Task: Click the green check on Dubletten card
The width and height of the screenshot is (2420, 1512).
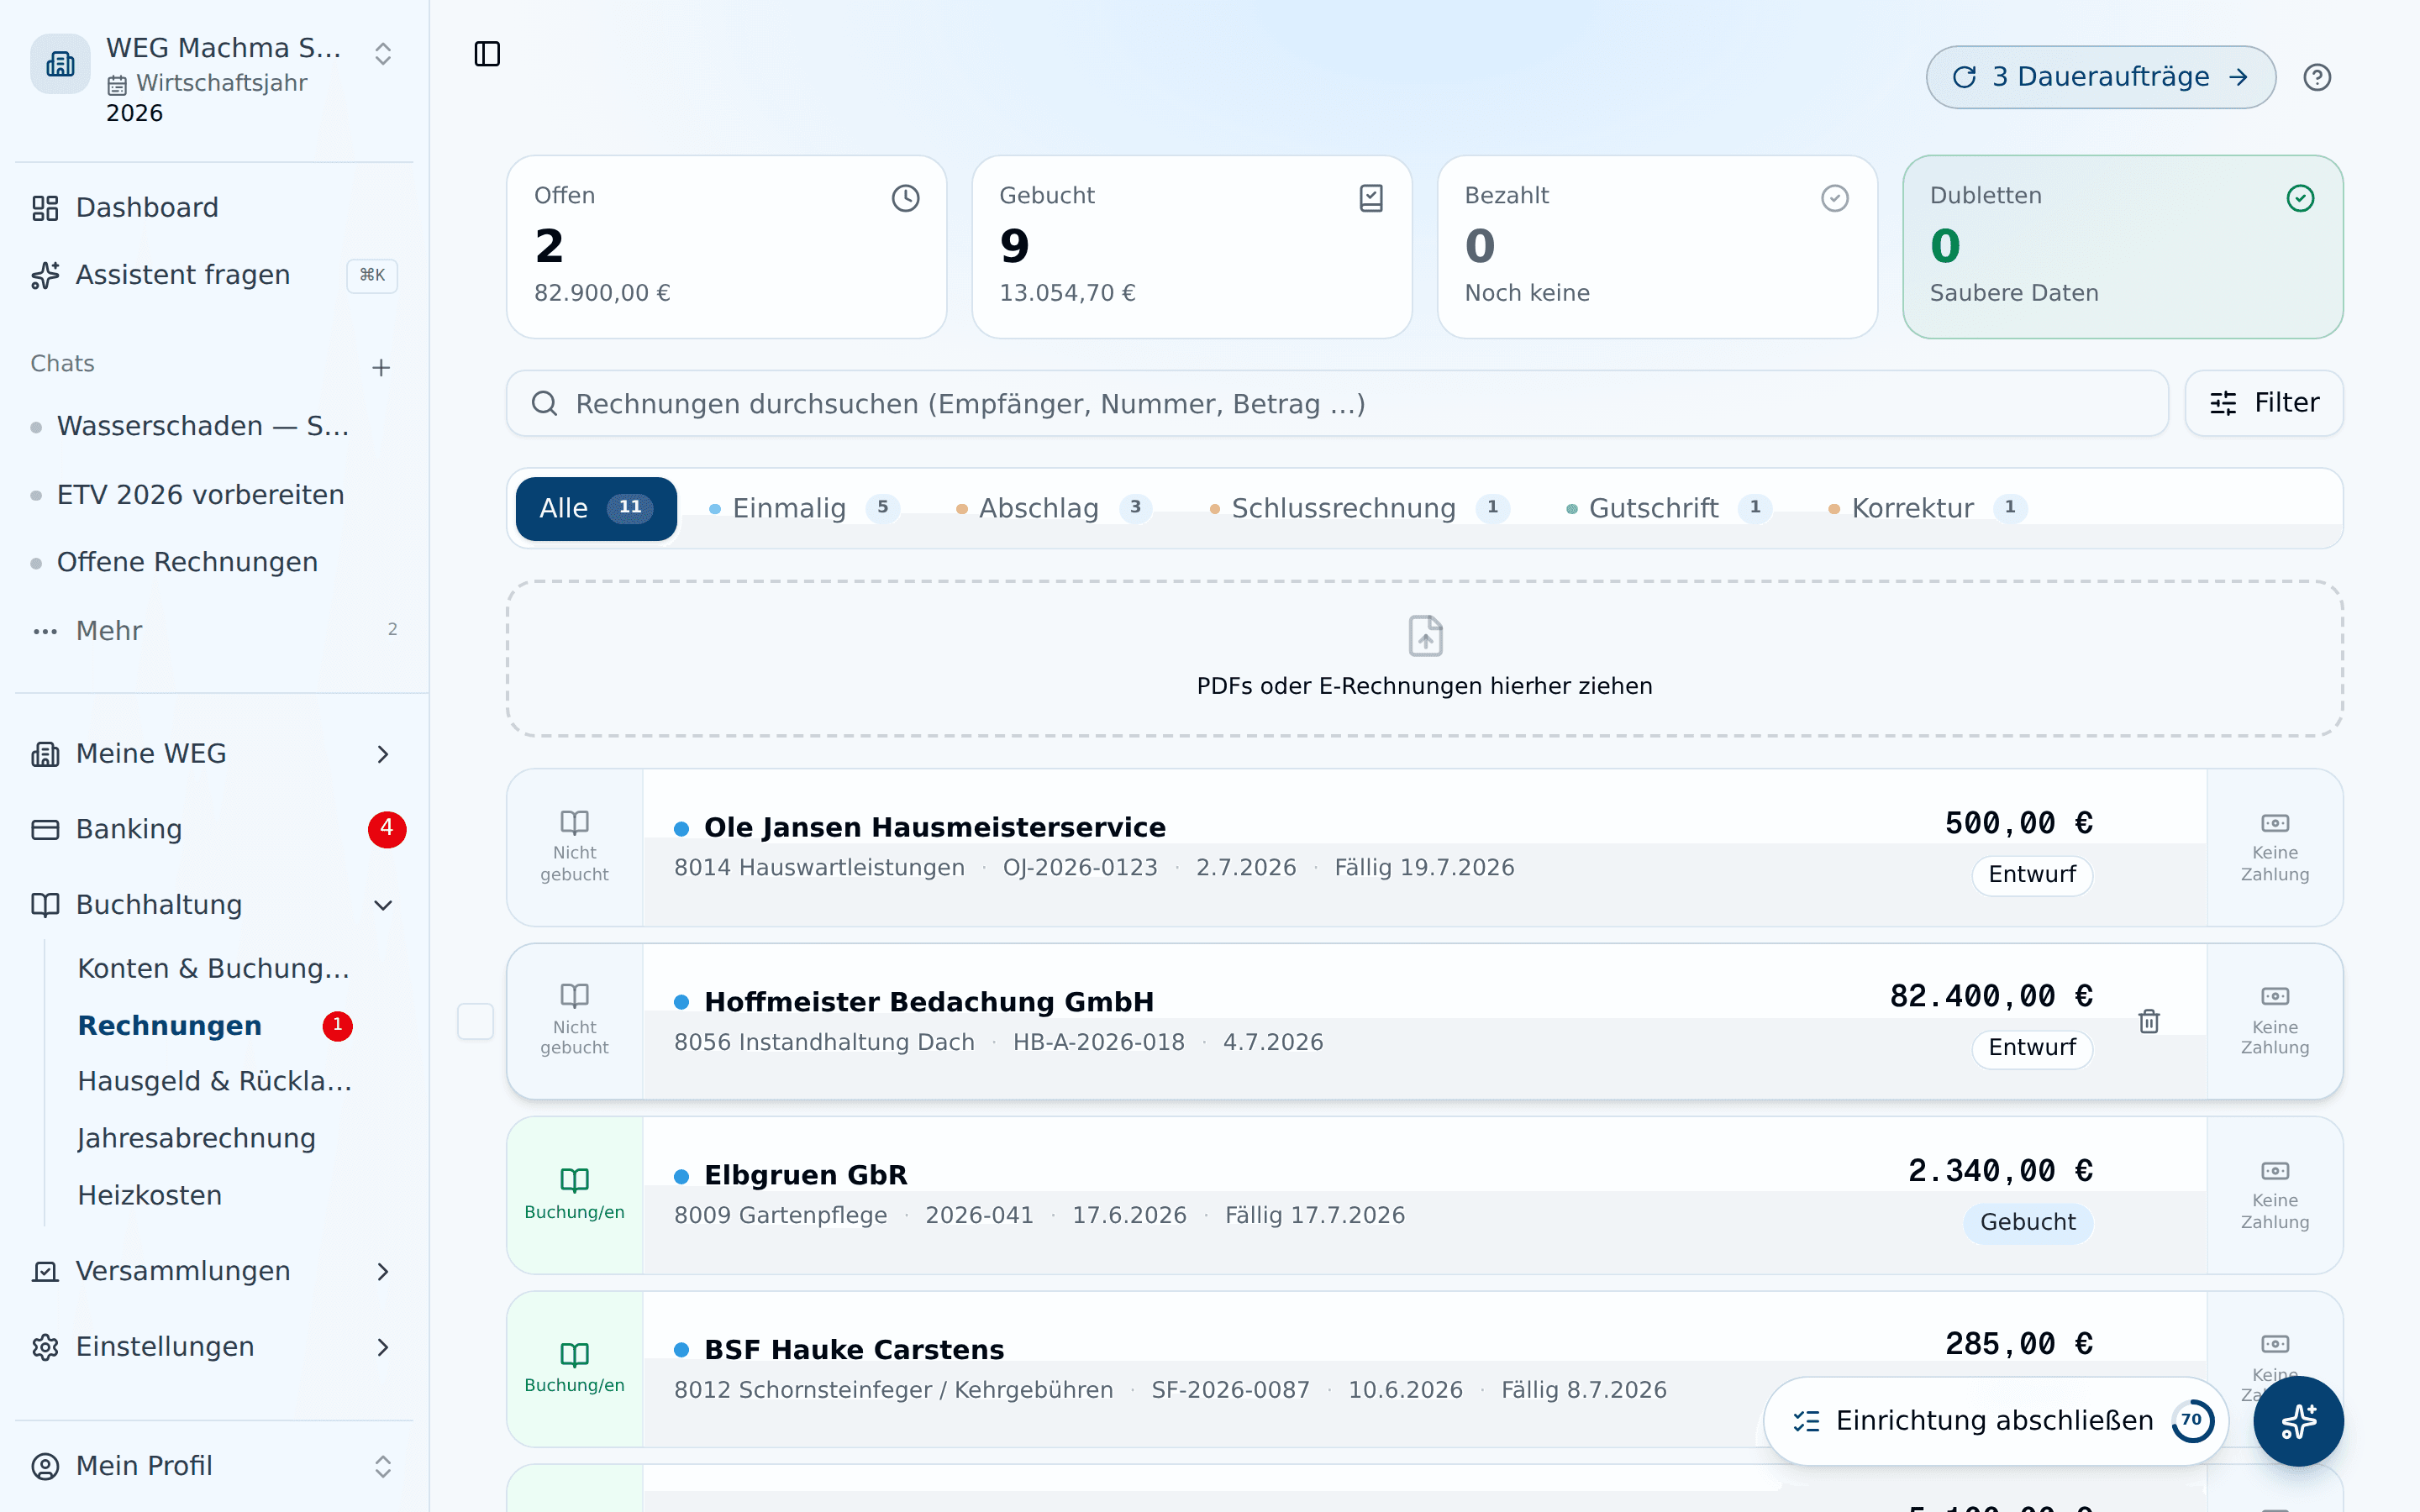Action: pos(2301,198)
